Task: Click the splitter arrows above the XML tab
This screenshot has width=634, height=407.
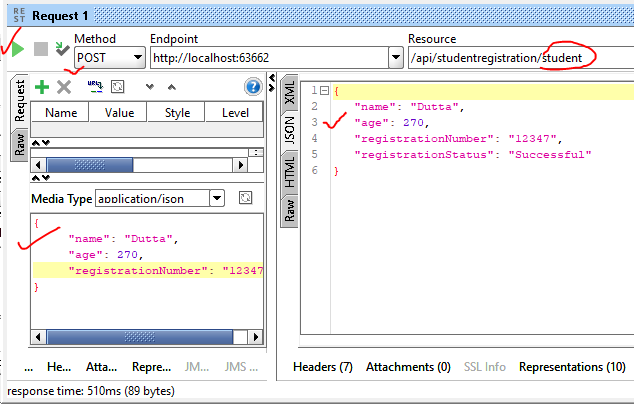Action: click(x=272, y=82)
